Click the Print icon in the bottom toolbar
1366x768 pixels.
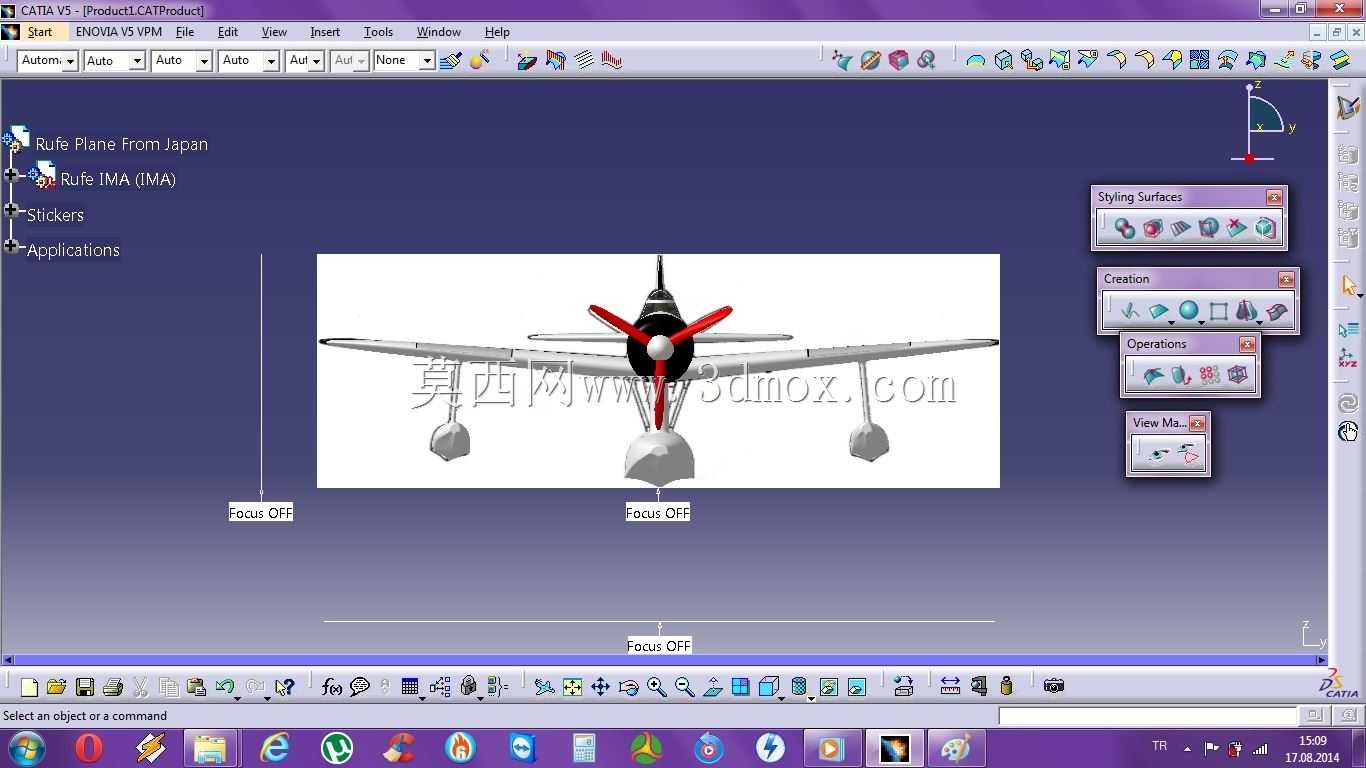[x=113, y=687]
